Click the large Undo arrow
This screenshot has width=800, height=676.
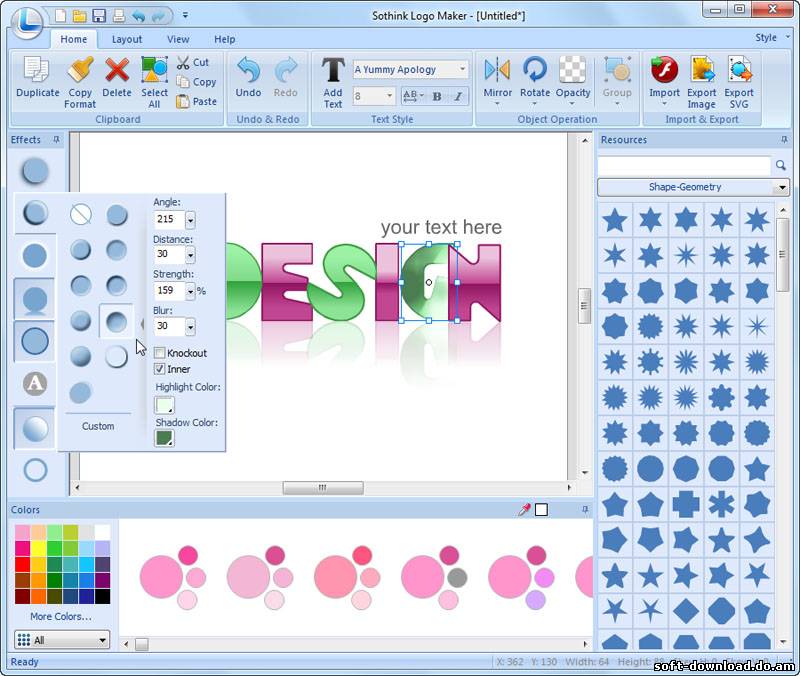(x=248, y=70)
